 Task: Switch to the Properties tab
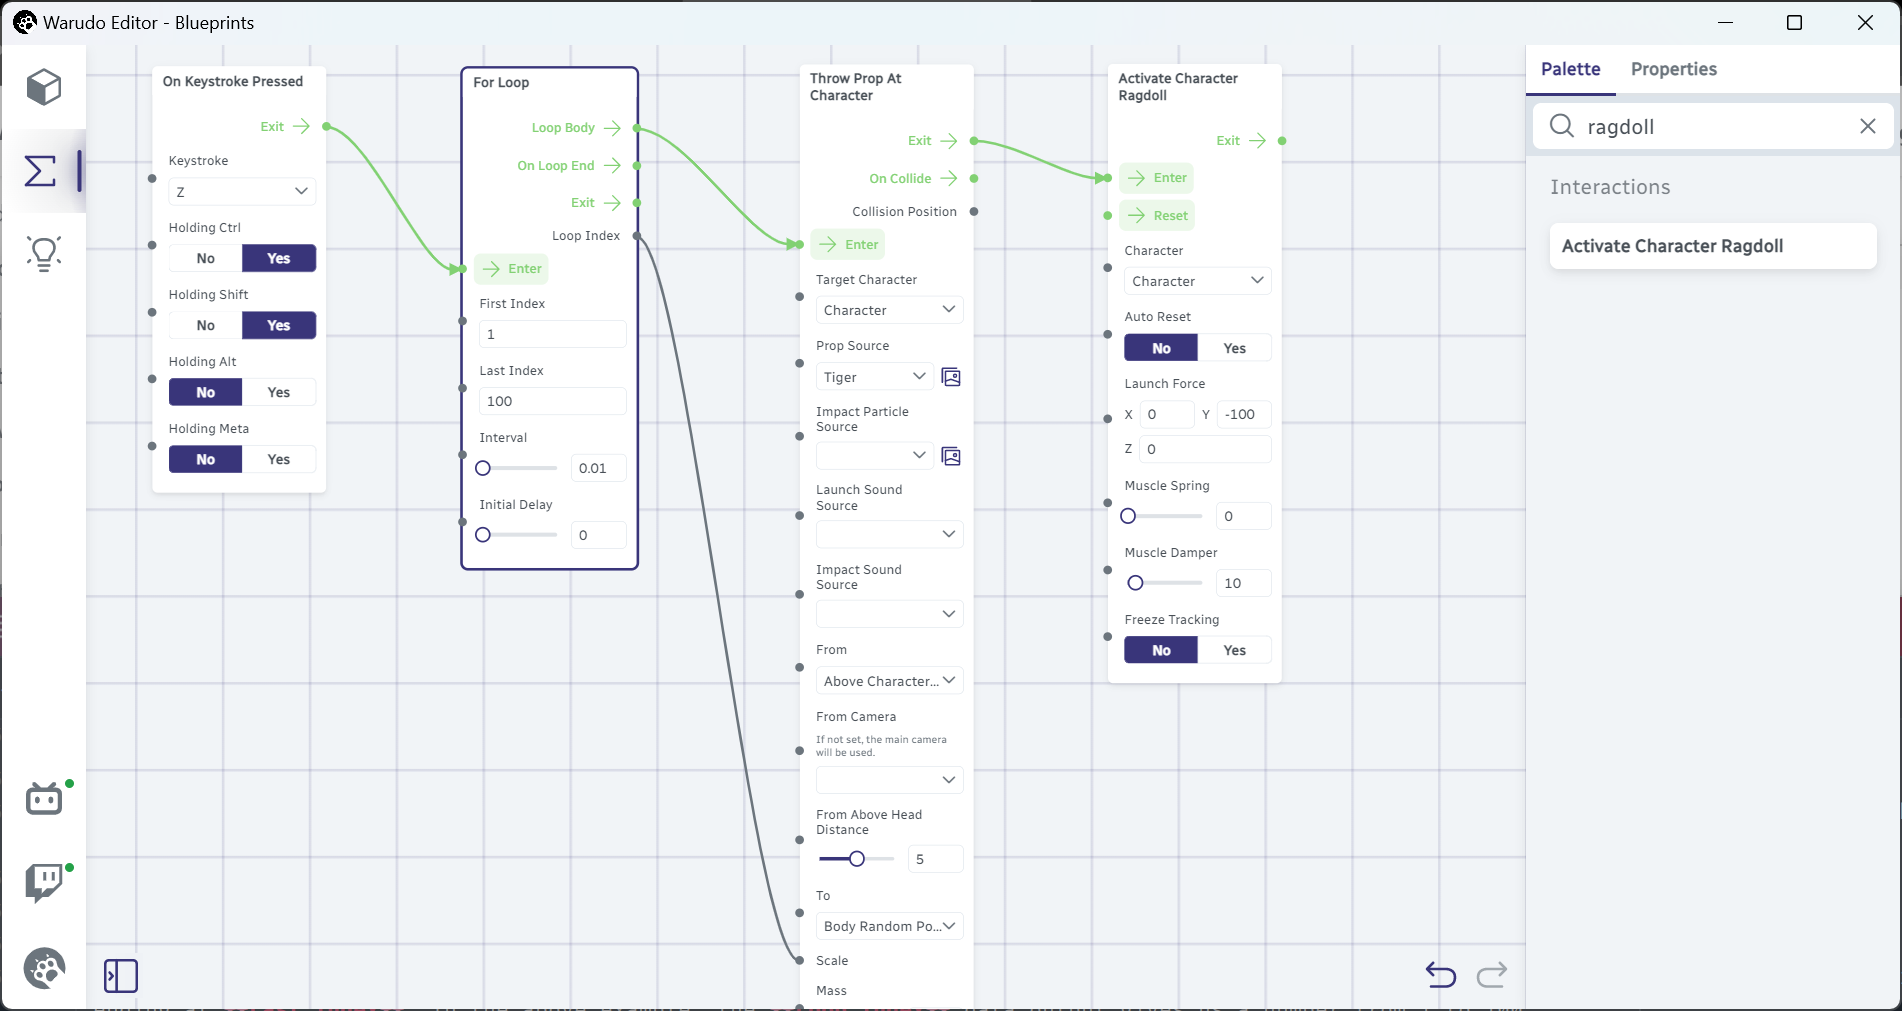(x=1673, y=69)
